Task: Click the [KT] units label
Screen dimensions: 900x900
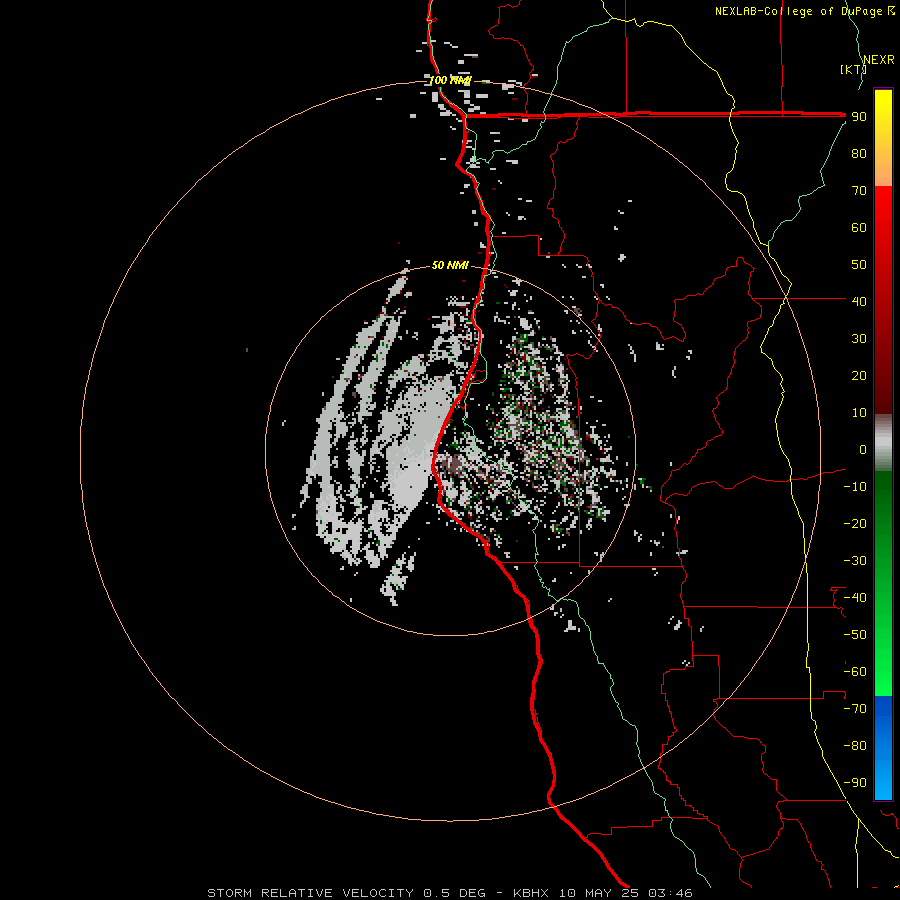Action: tap(853, 69)
